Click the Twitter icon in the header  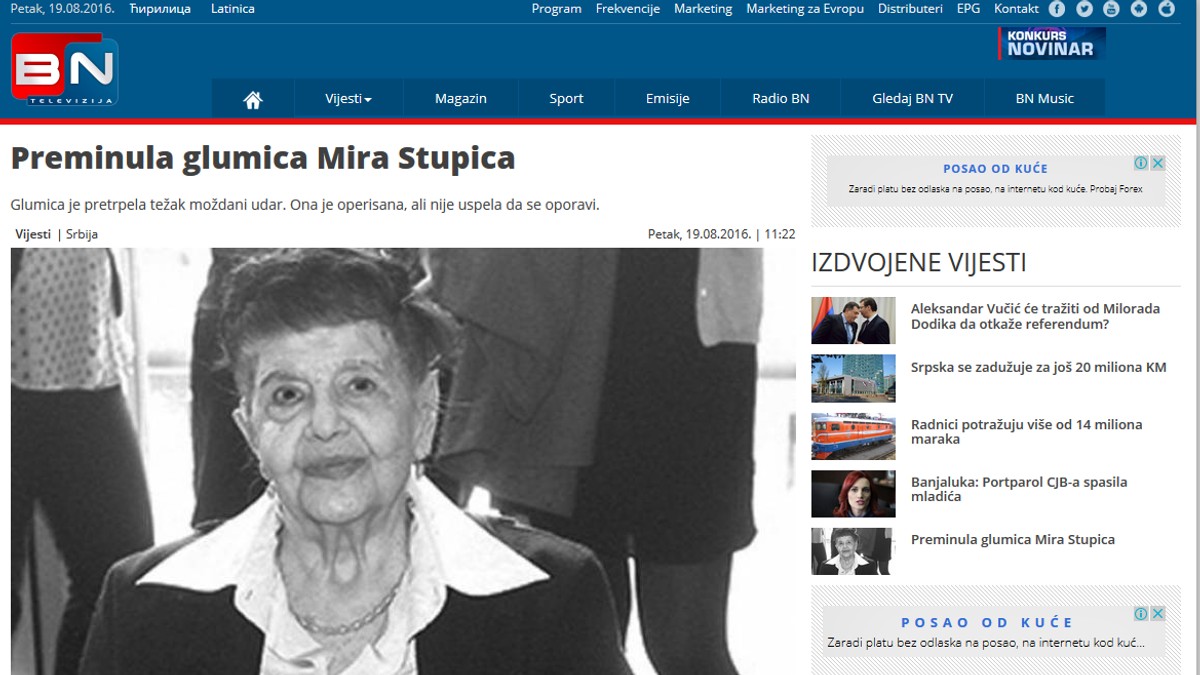coord(1085,8)
